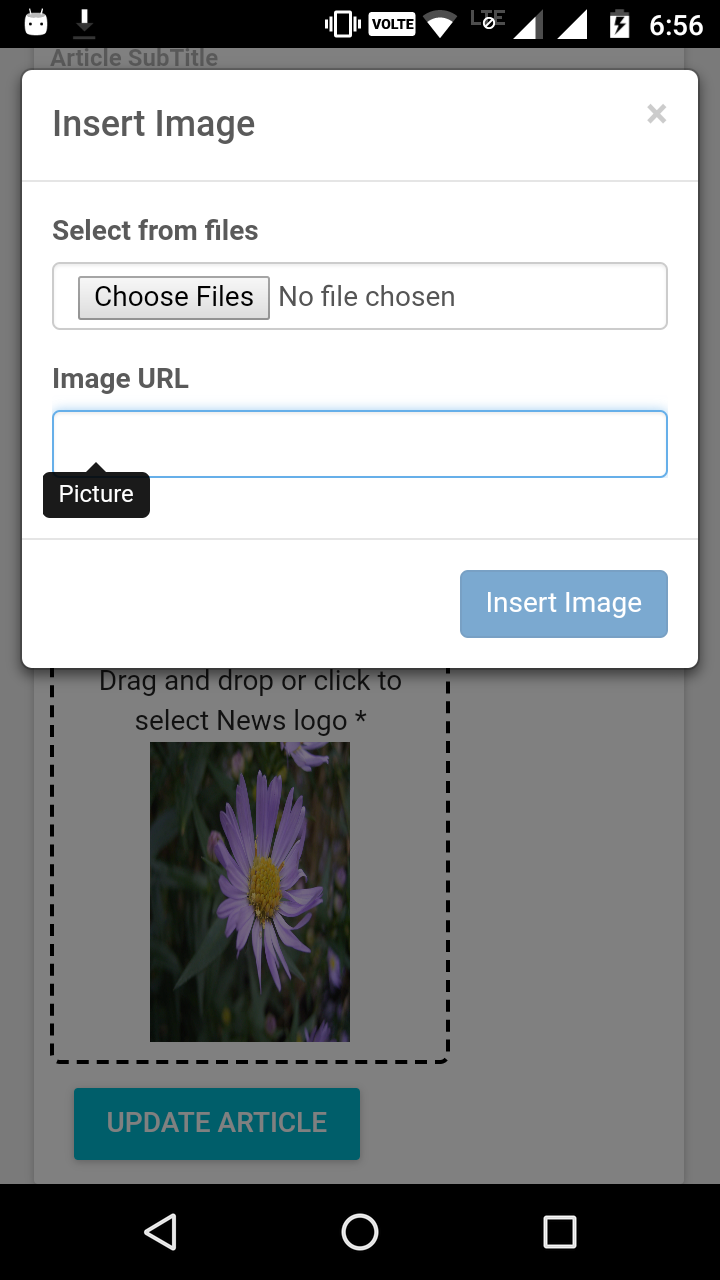Tap the home navigation circle
This screenshot has height=1280, width=720.
click(x=360, y=1232)
